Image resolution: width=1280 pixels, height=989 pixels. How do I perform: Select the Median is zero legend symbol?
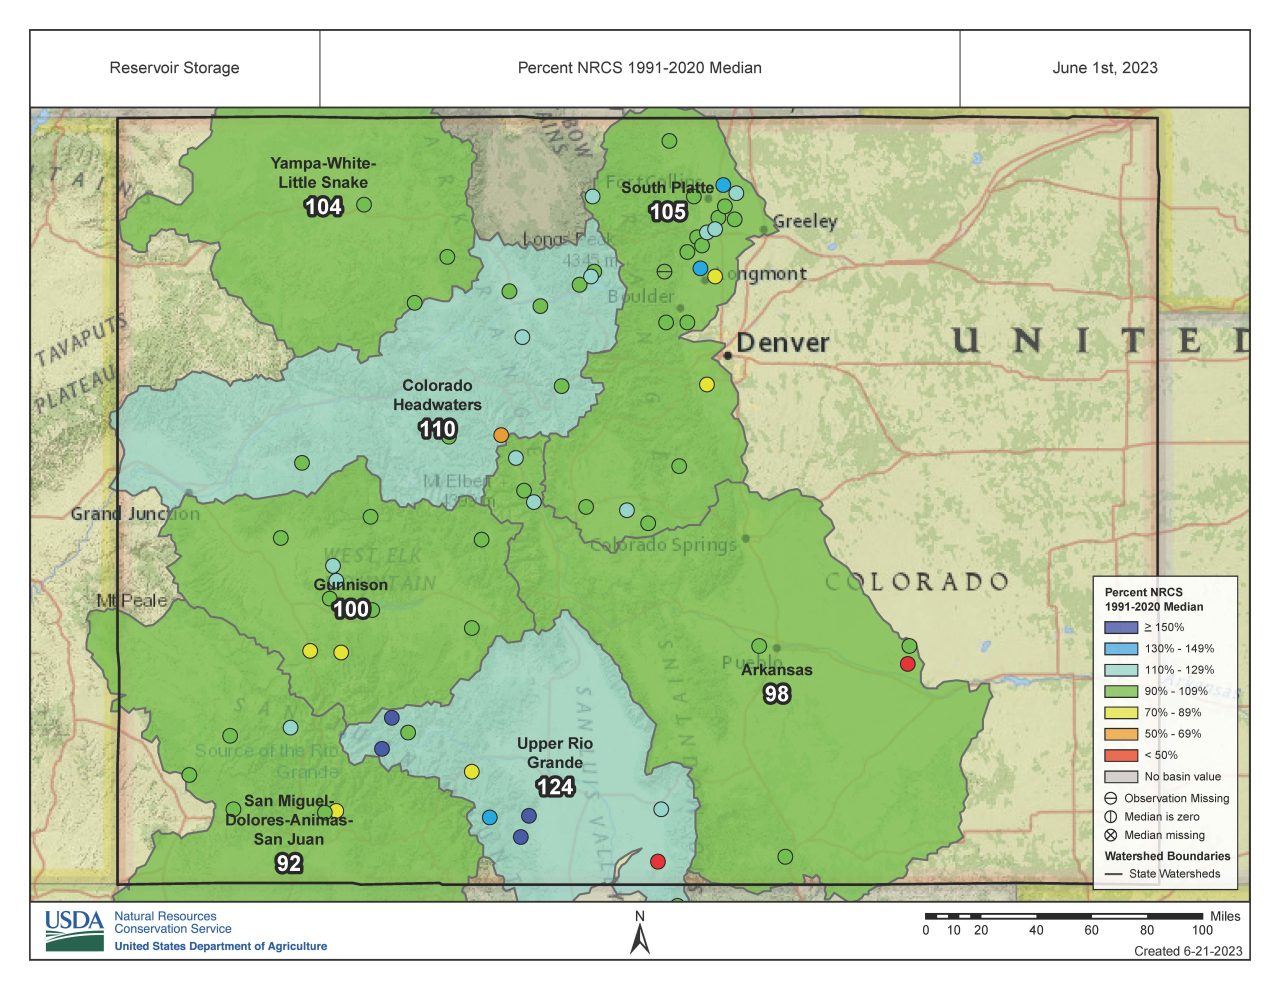(1113, 816)
